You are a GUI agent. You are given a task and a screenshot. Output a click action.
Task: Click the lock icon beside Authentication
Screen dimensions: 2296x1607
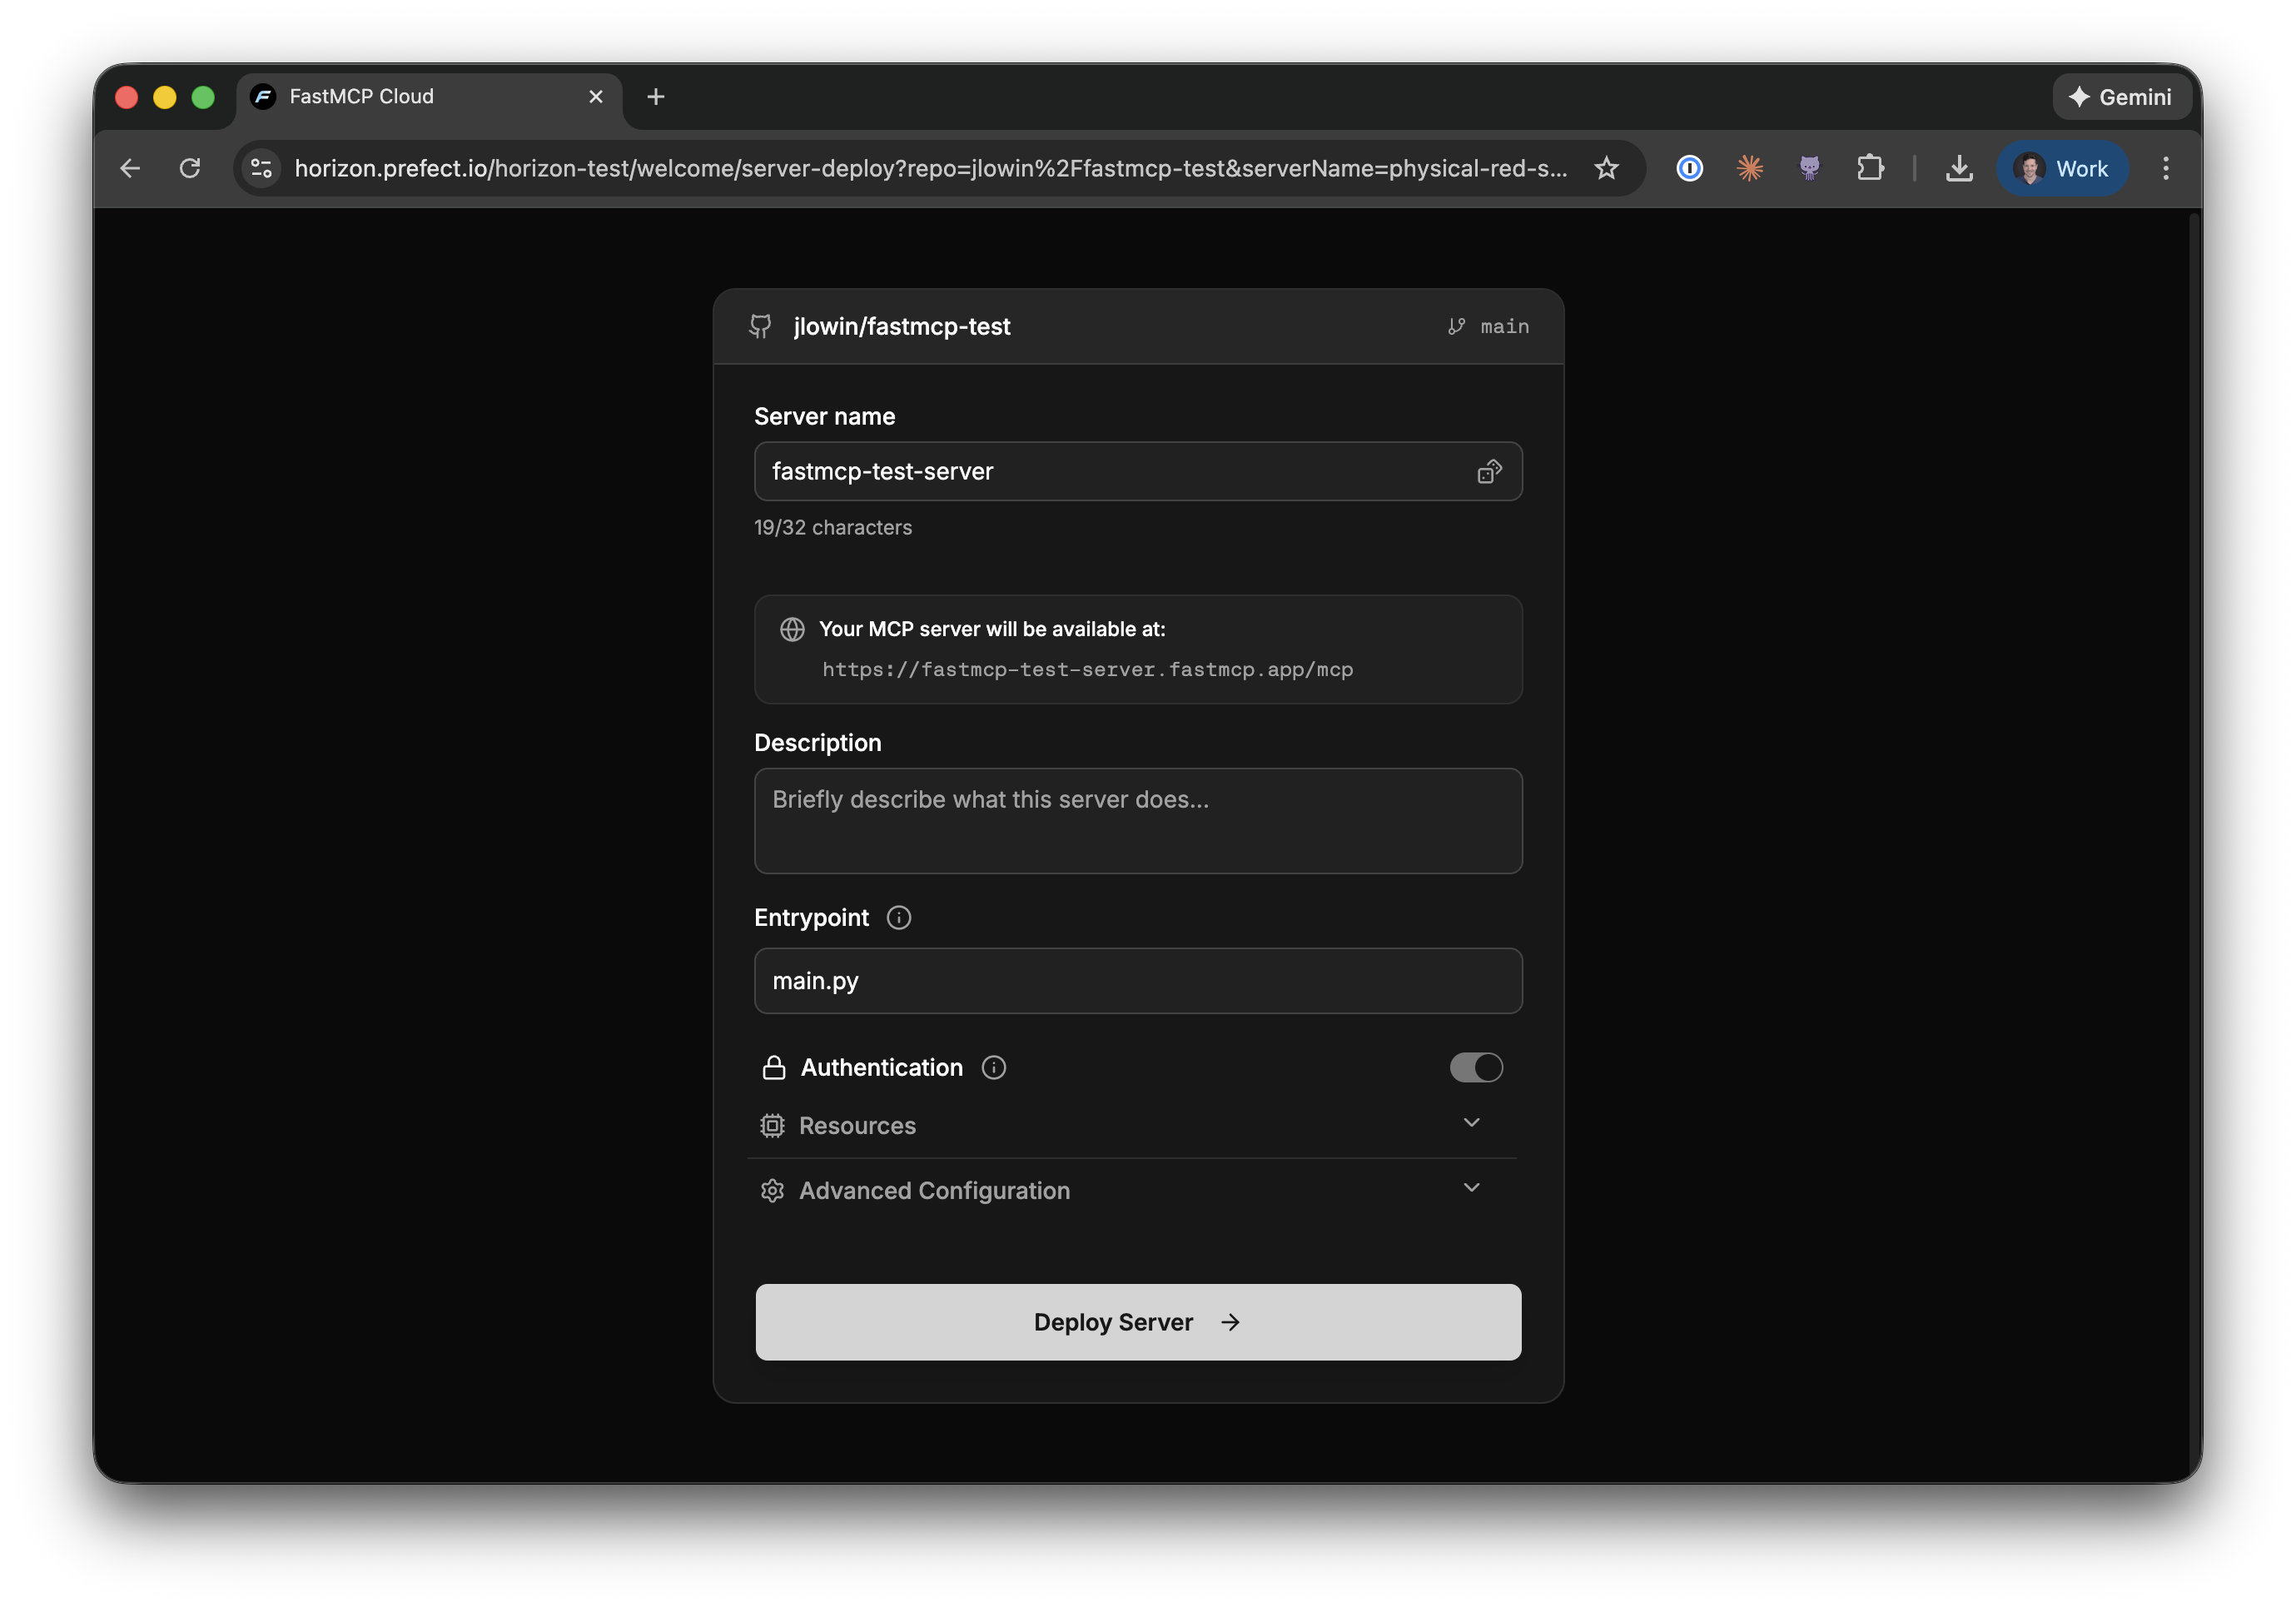[773, 1067]
